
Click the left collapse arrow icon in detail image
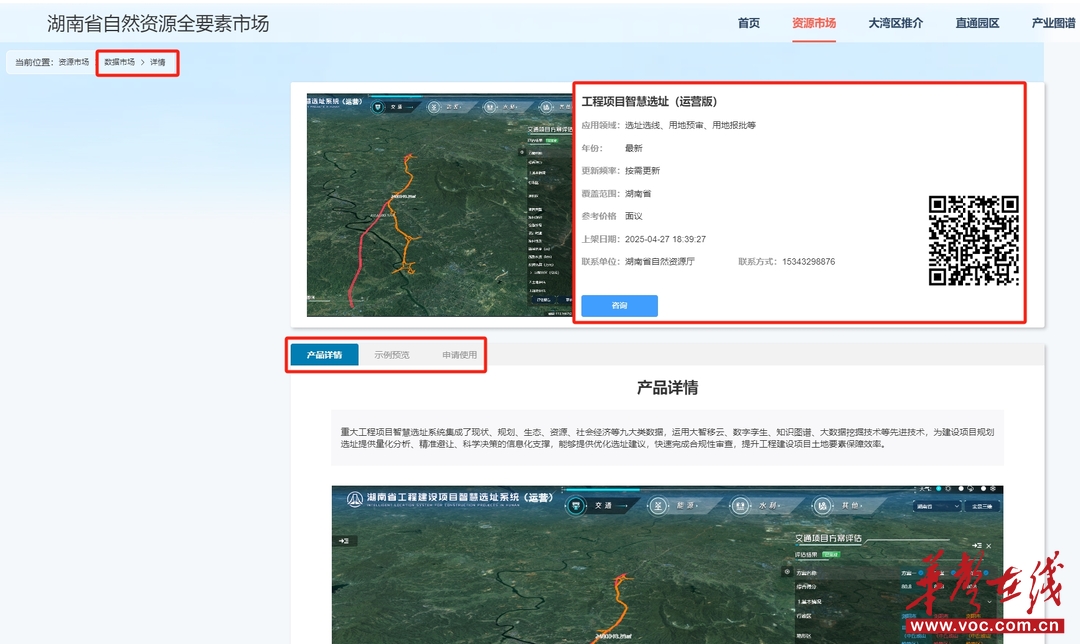click(344, 541)
